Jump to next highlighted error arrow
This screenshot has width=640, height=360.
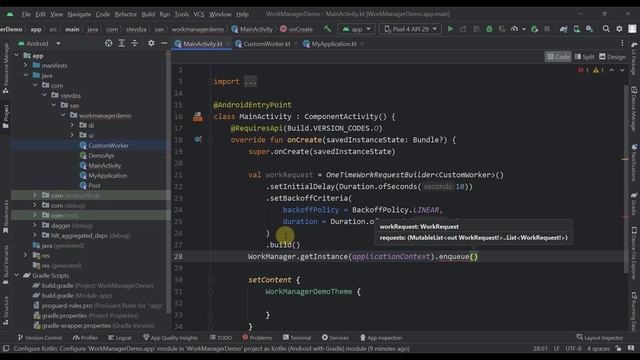click(x=622, y=70)
